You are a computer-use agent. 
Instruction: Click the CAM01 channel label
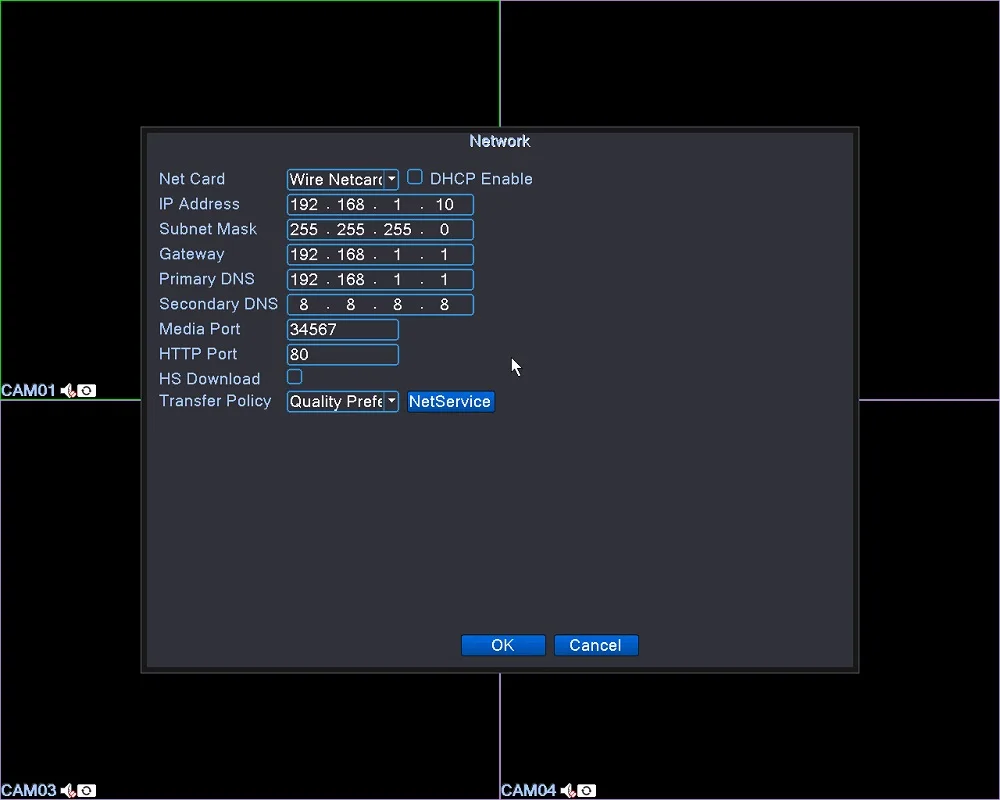[x=29, y=390]
